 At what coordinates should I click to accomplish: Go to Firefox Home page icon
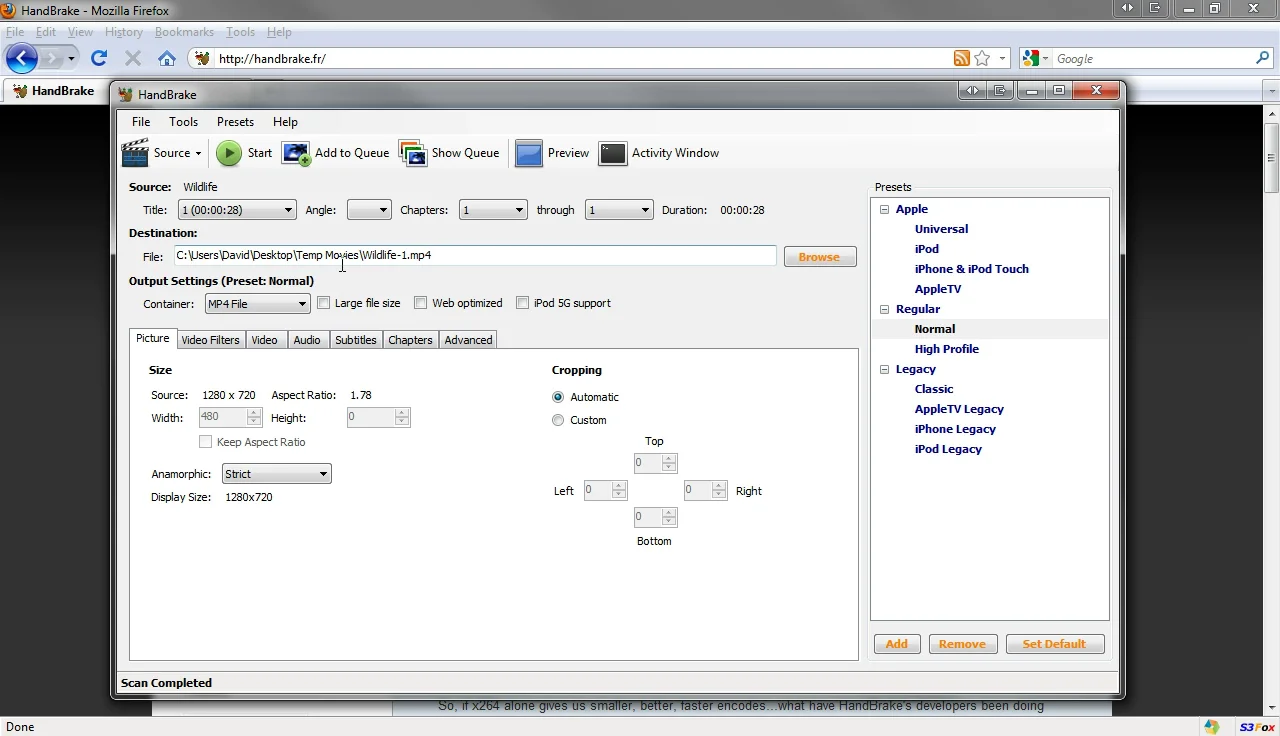tap(167, 58)
